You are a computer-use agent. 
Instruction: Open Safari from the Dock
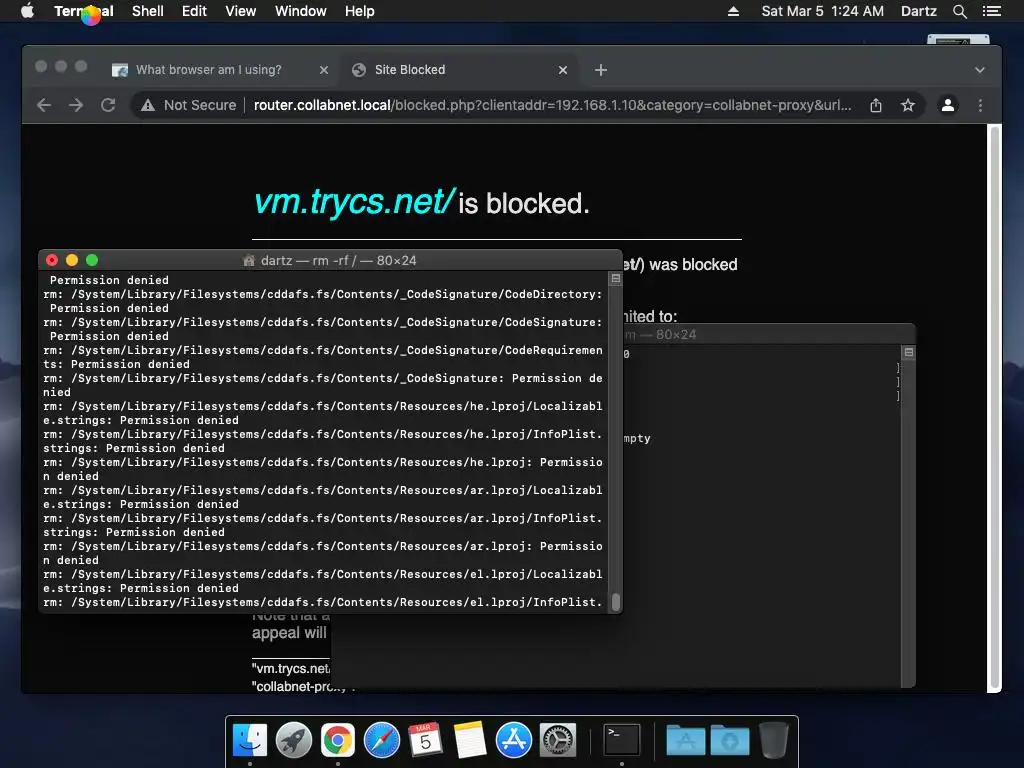pyautogui.click(x=381, y=741)
